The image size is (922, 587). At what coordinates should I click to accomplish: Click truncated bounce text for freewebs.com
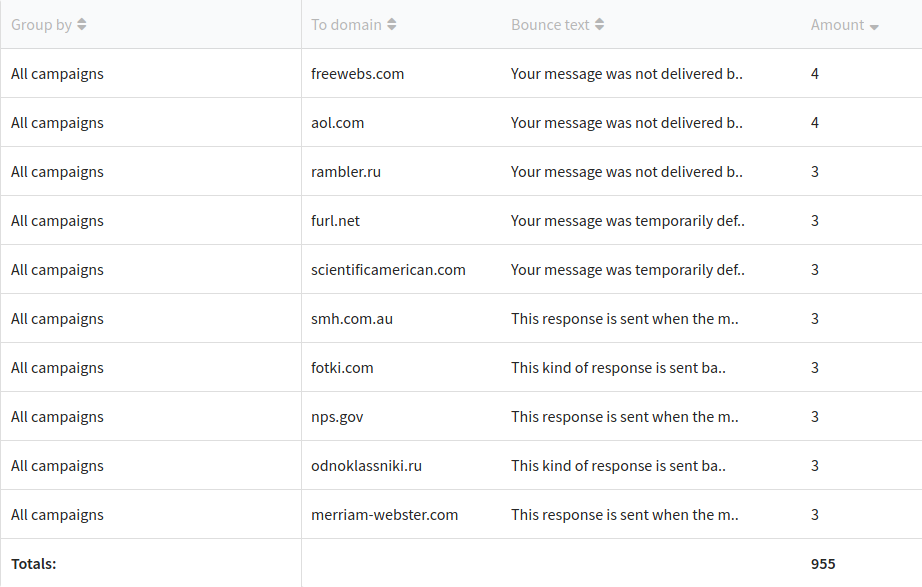point(627,74)
